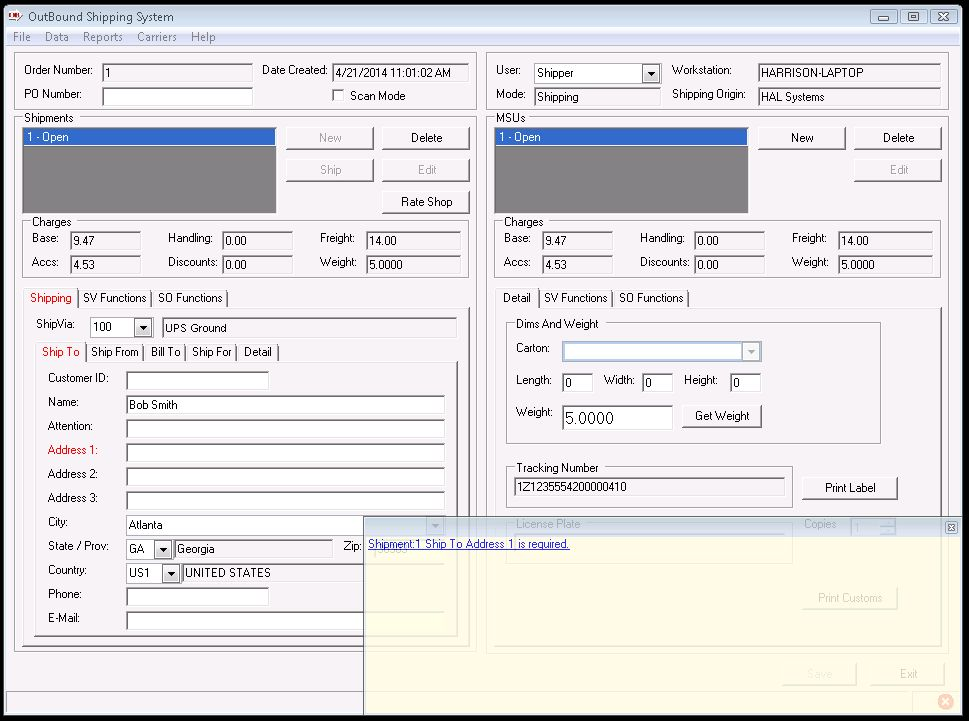Dismiss the error notification via red X icon
The height and width of the screenshot is (721, 969).
[x=944, y=701]
